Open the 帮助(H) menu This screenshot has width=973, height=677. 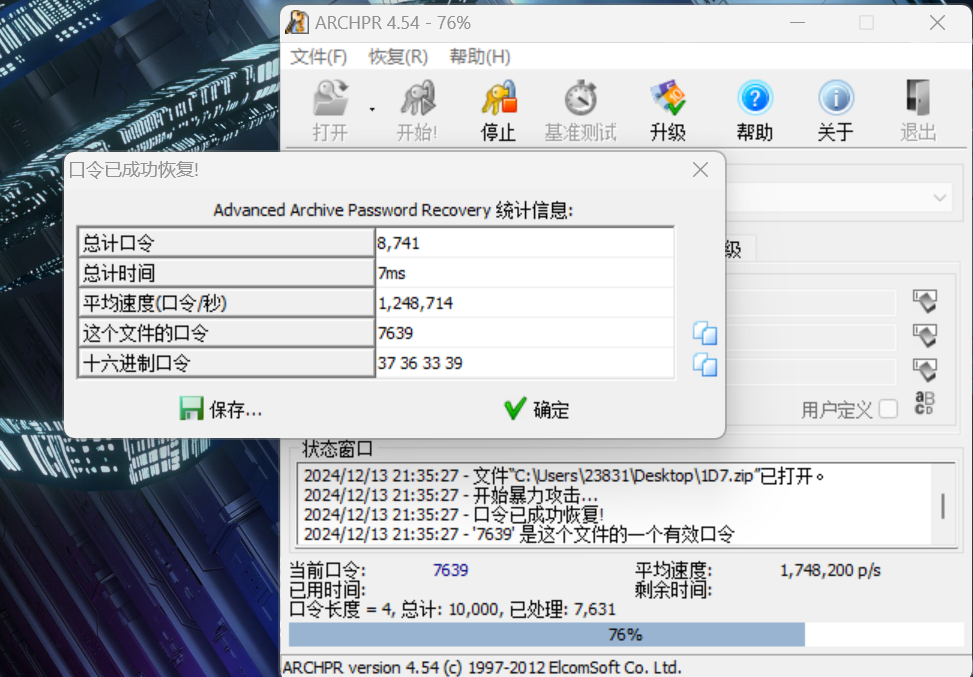(480, 57)
